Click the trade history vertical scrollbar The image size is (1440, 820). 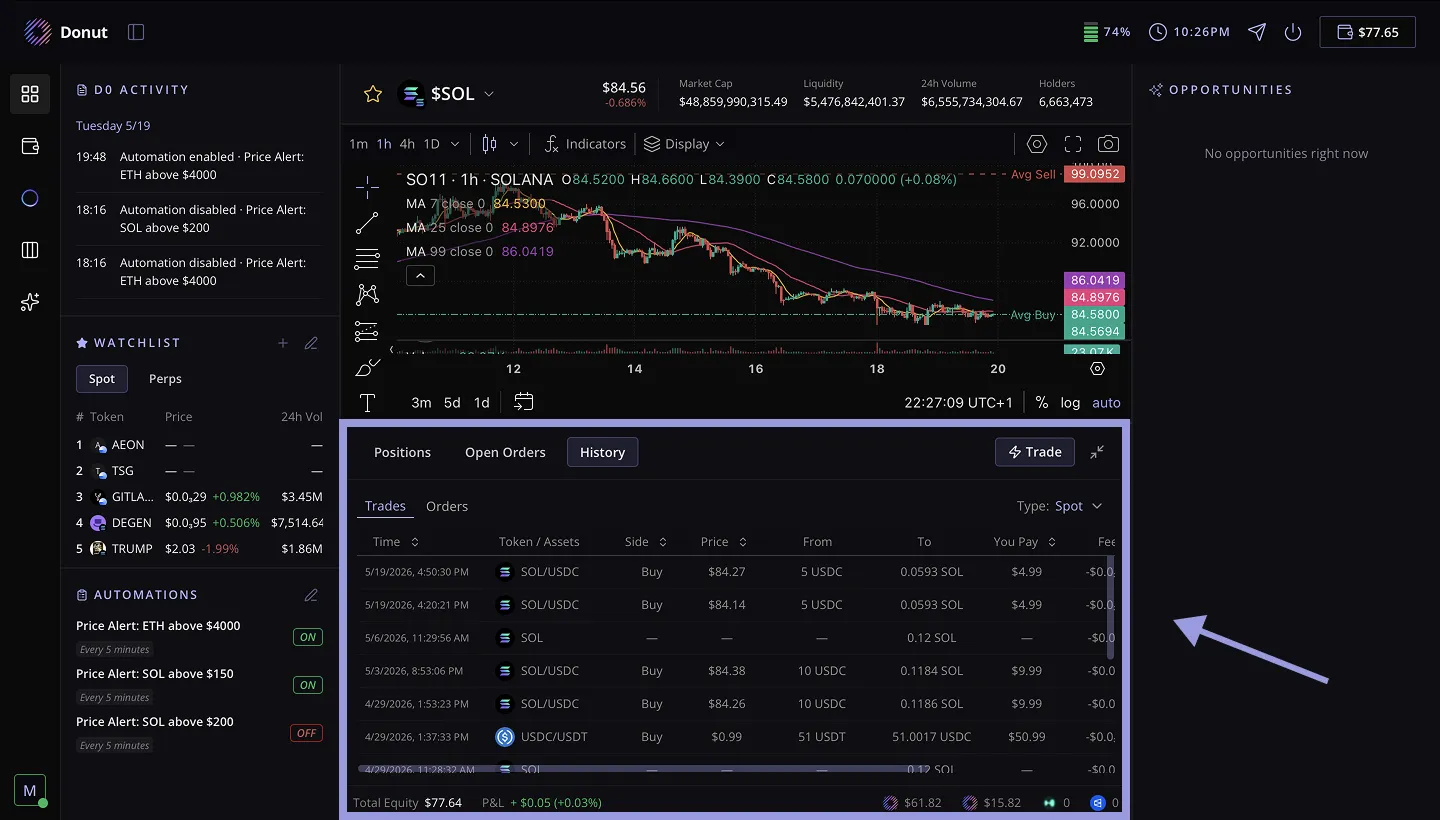pos(1110,606)
